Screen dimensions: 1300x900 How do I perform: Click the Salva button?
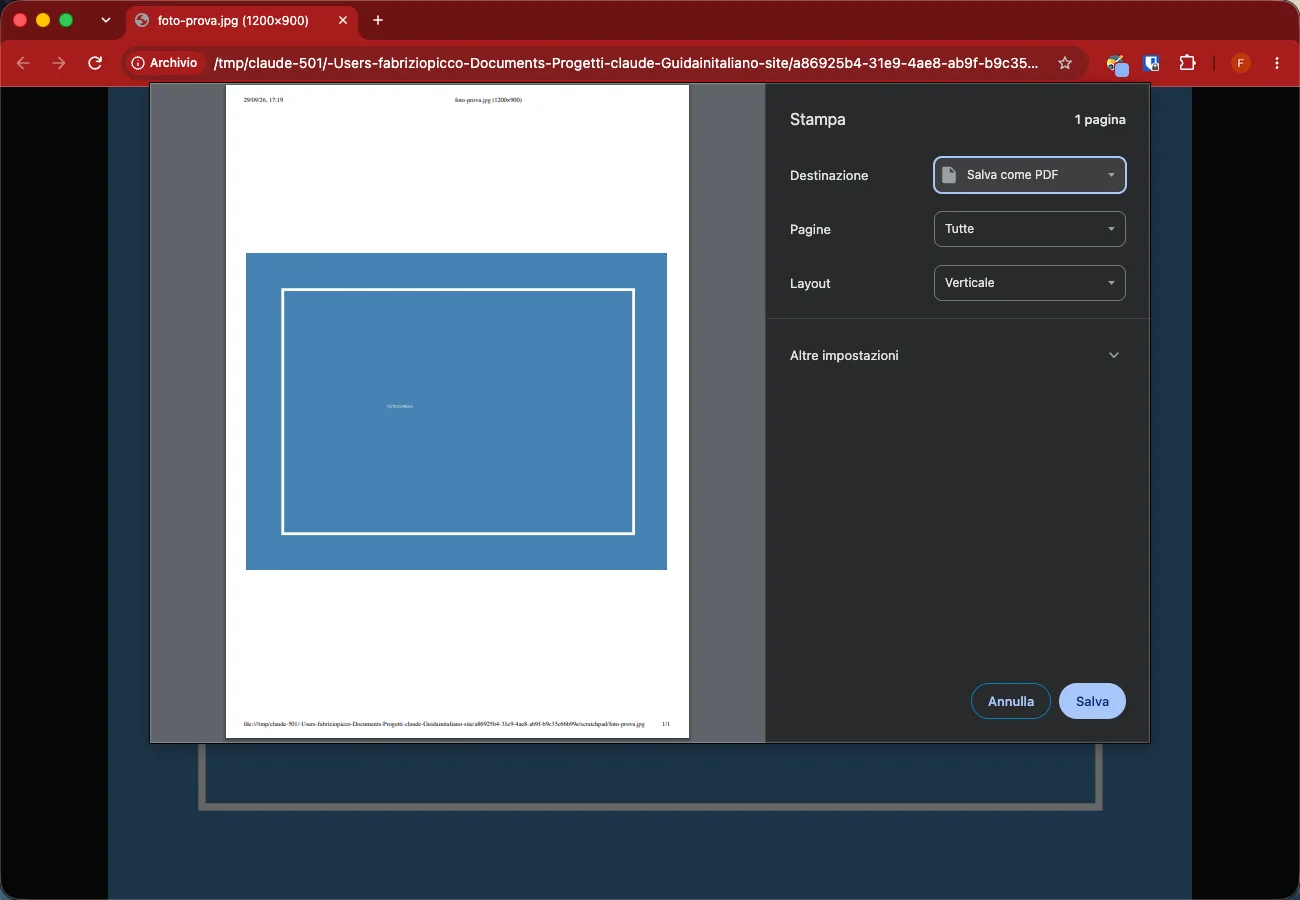(1092, 701)
